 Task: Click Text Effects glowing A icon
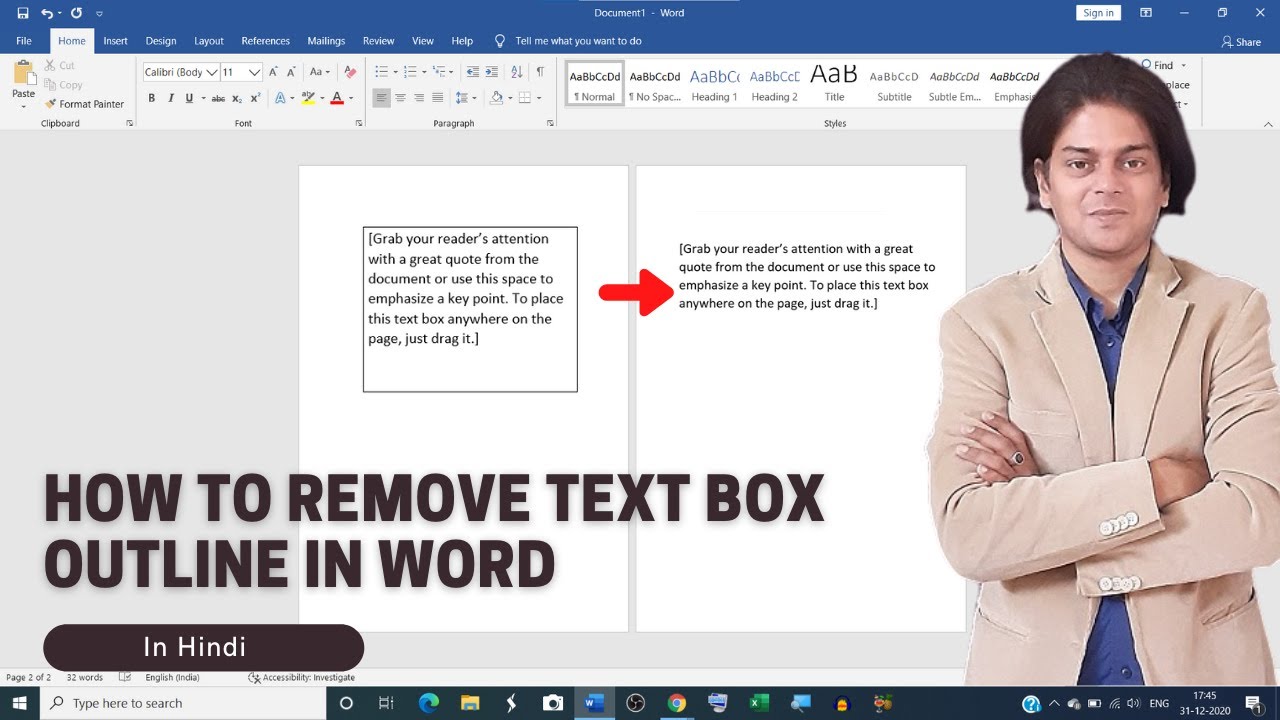coord(279,98)
